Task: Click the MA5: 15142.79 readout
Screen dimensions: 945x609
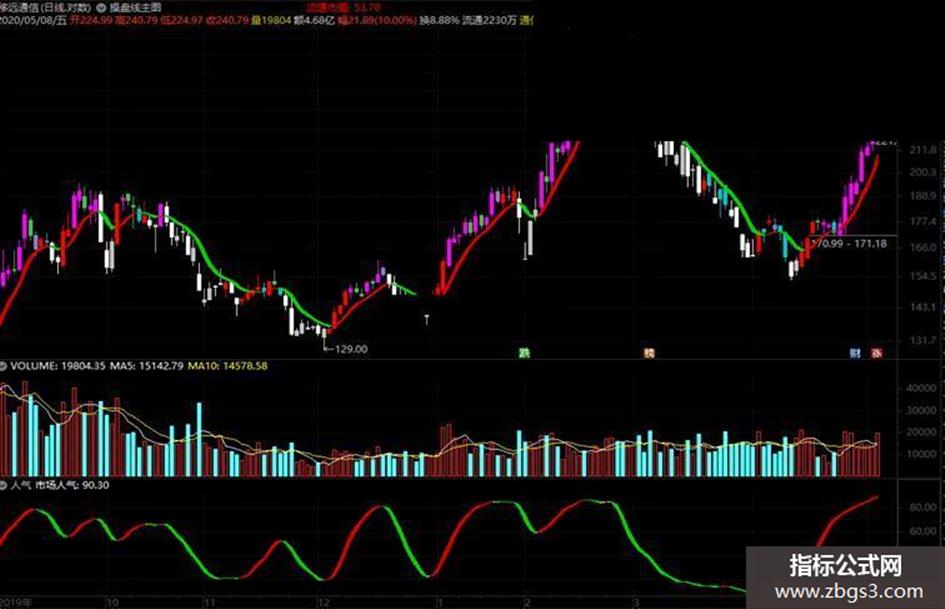Action: tap(146, 366)
